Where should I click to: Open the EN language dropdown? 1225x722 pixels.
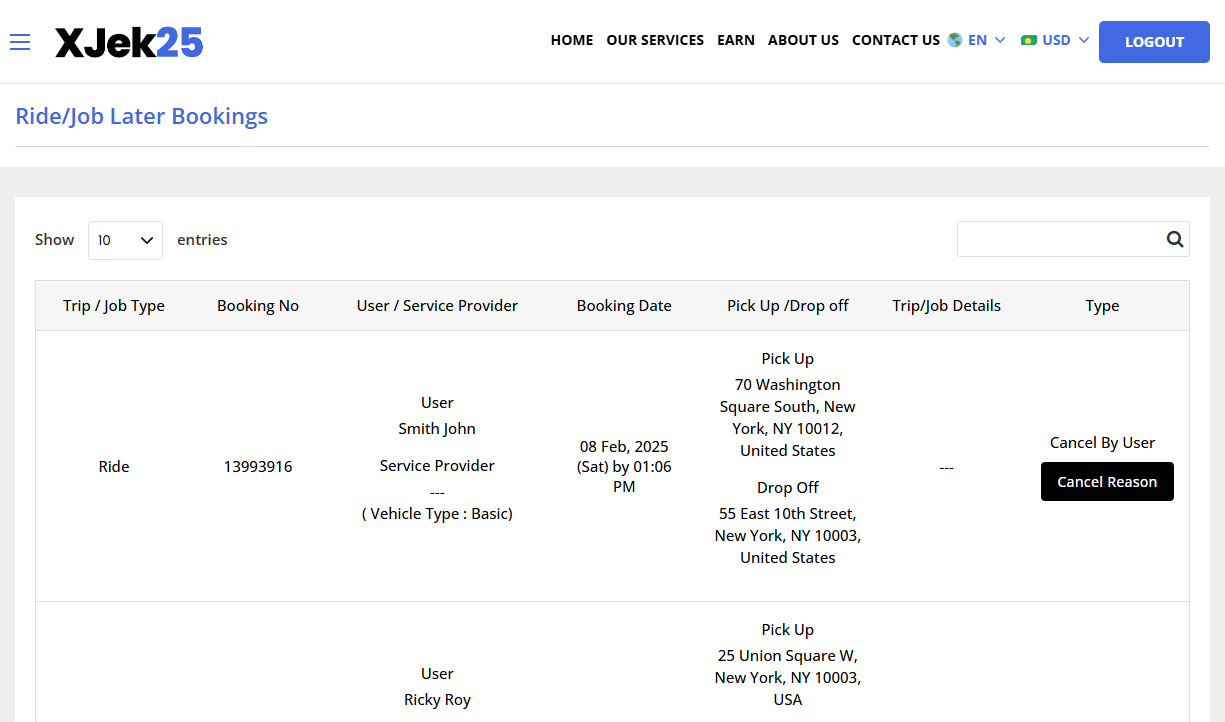pyautogui.click(x=978, y=40)
